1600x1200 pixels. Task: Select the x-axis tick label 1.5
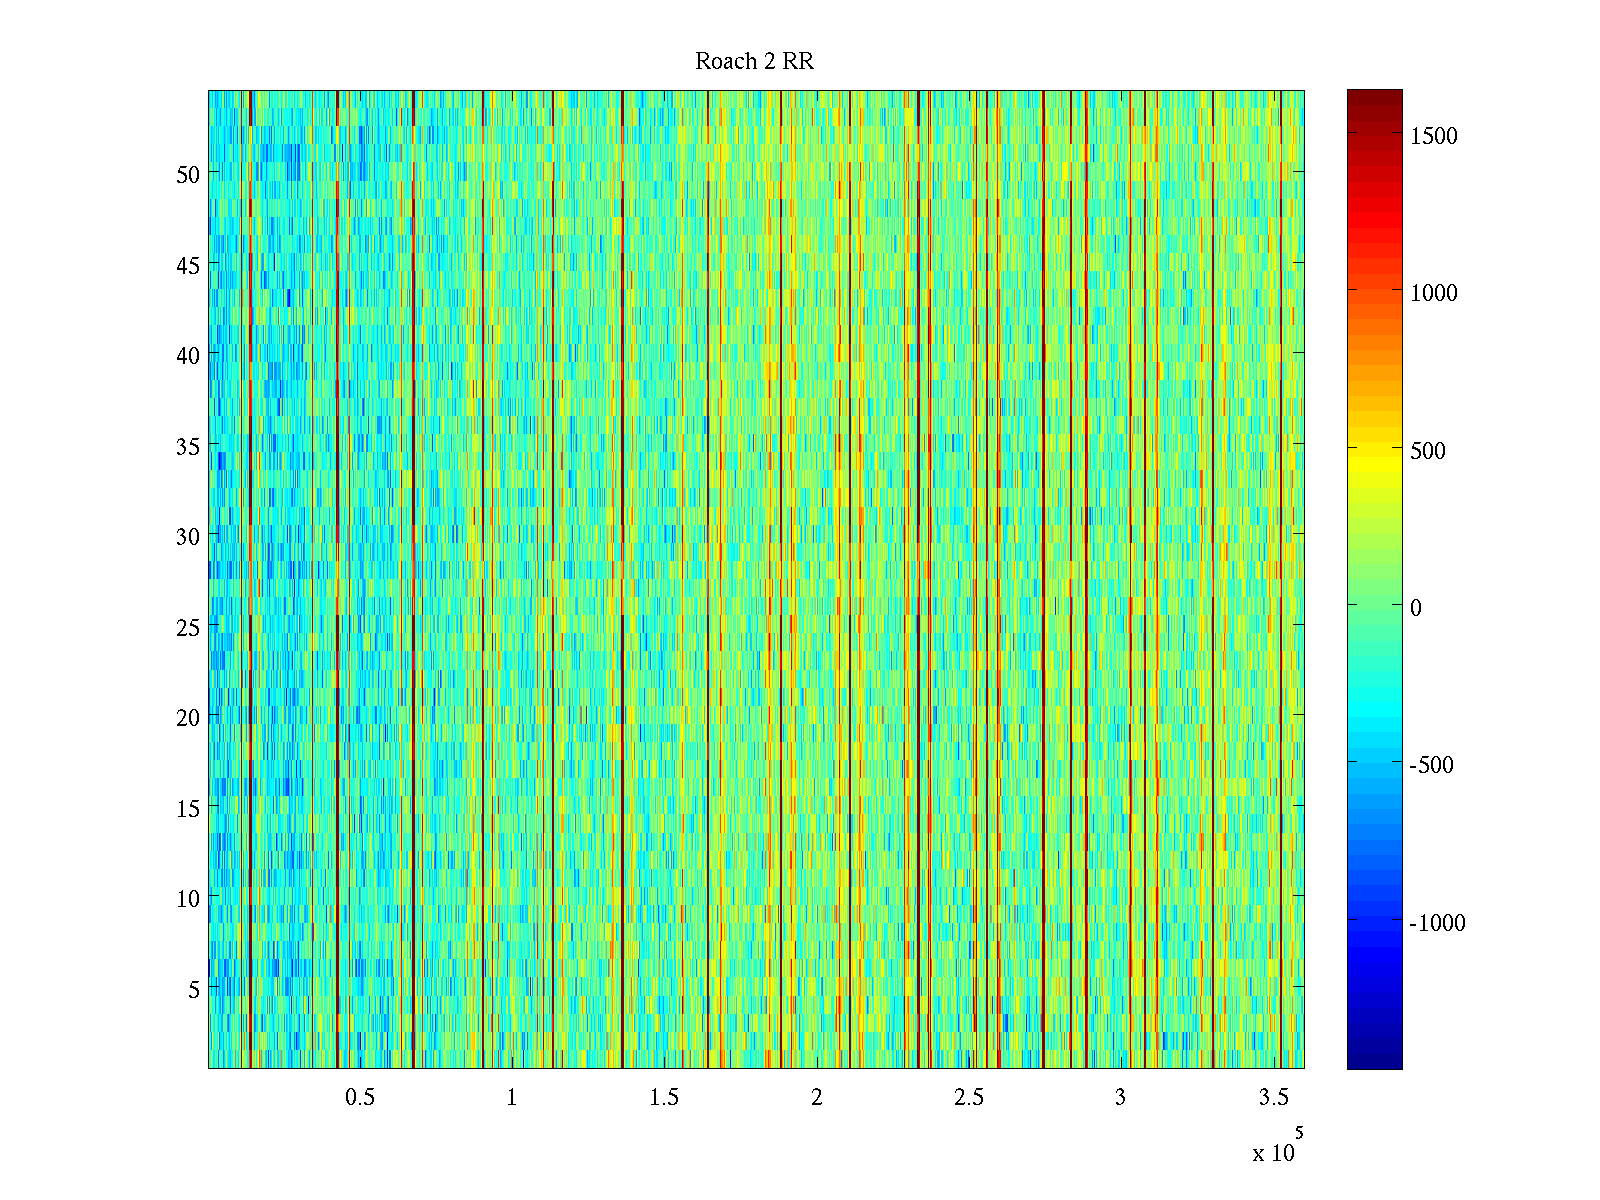pyautogui.click(x=664, y=1098)
